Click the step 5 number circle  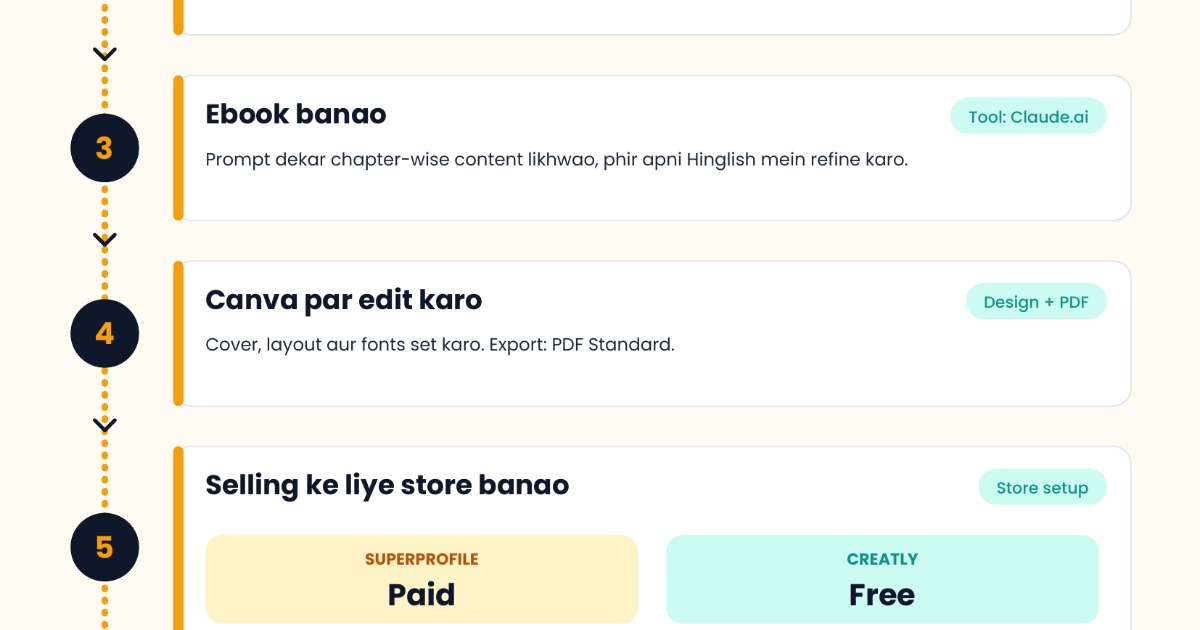(105, 547)
